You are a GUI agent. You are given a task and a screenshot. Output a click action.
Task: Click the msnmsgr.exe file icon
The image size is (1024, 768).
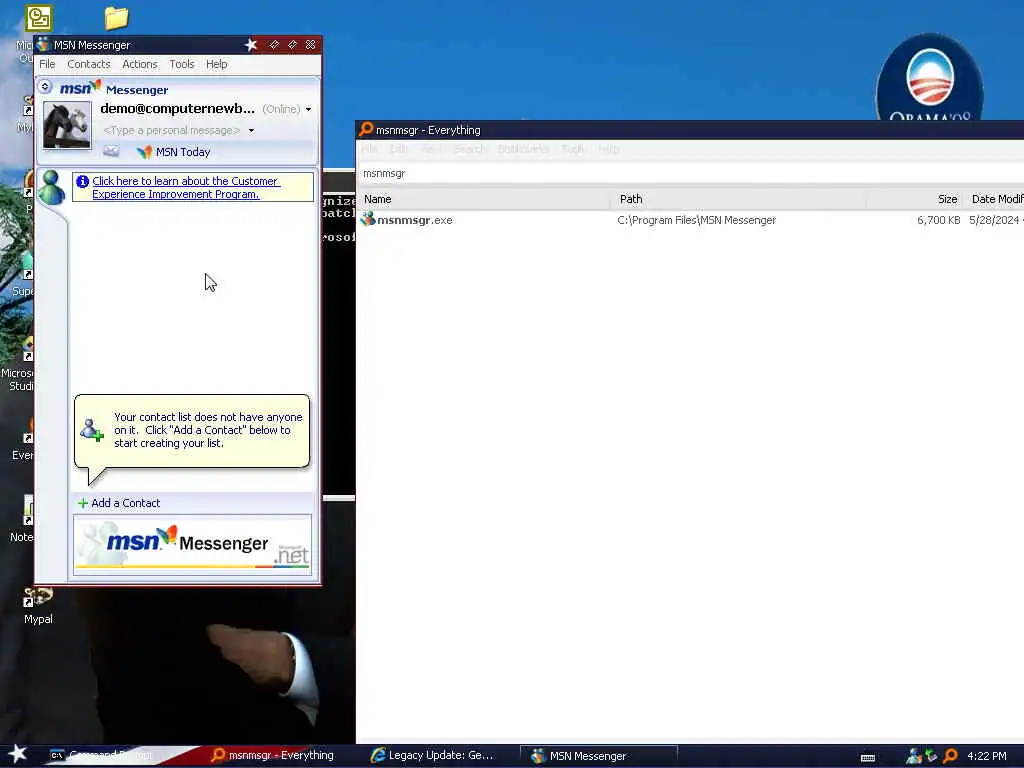tap(368, 219)
